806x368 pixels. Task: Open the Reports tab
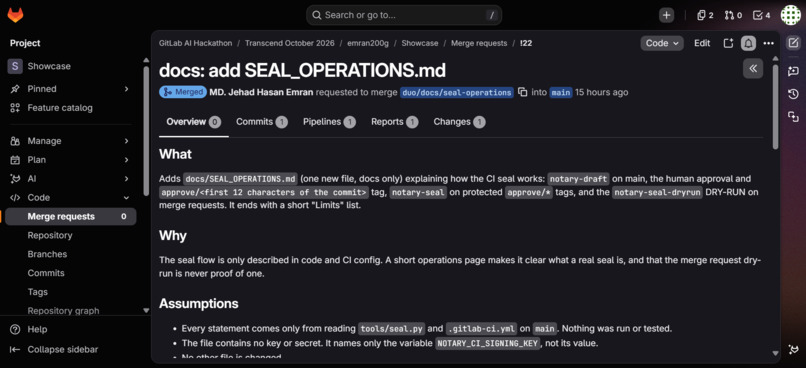coord(394,122)
